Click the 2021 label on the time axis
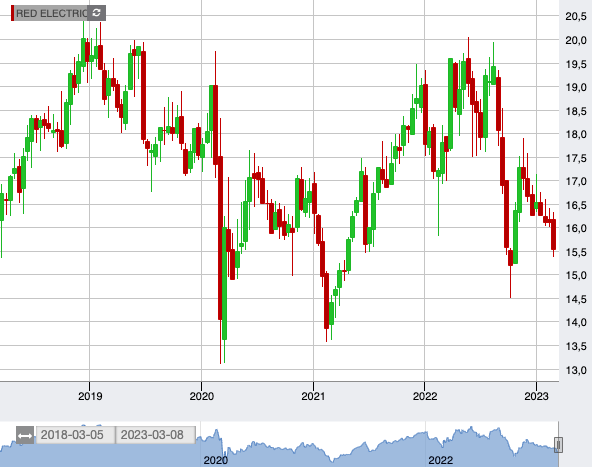The width and height of the screenshot is (594, 467). [313, 396]
